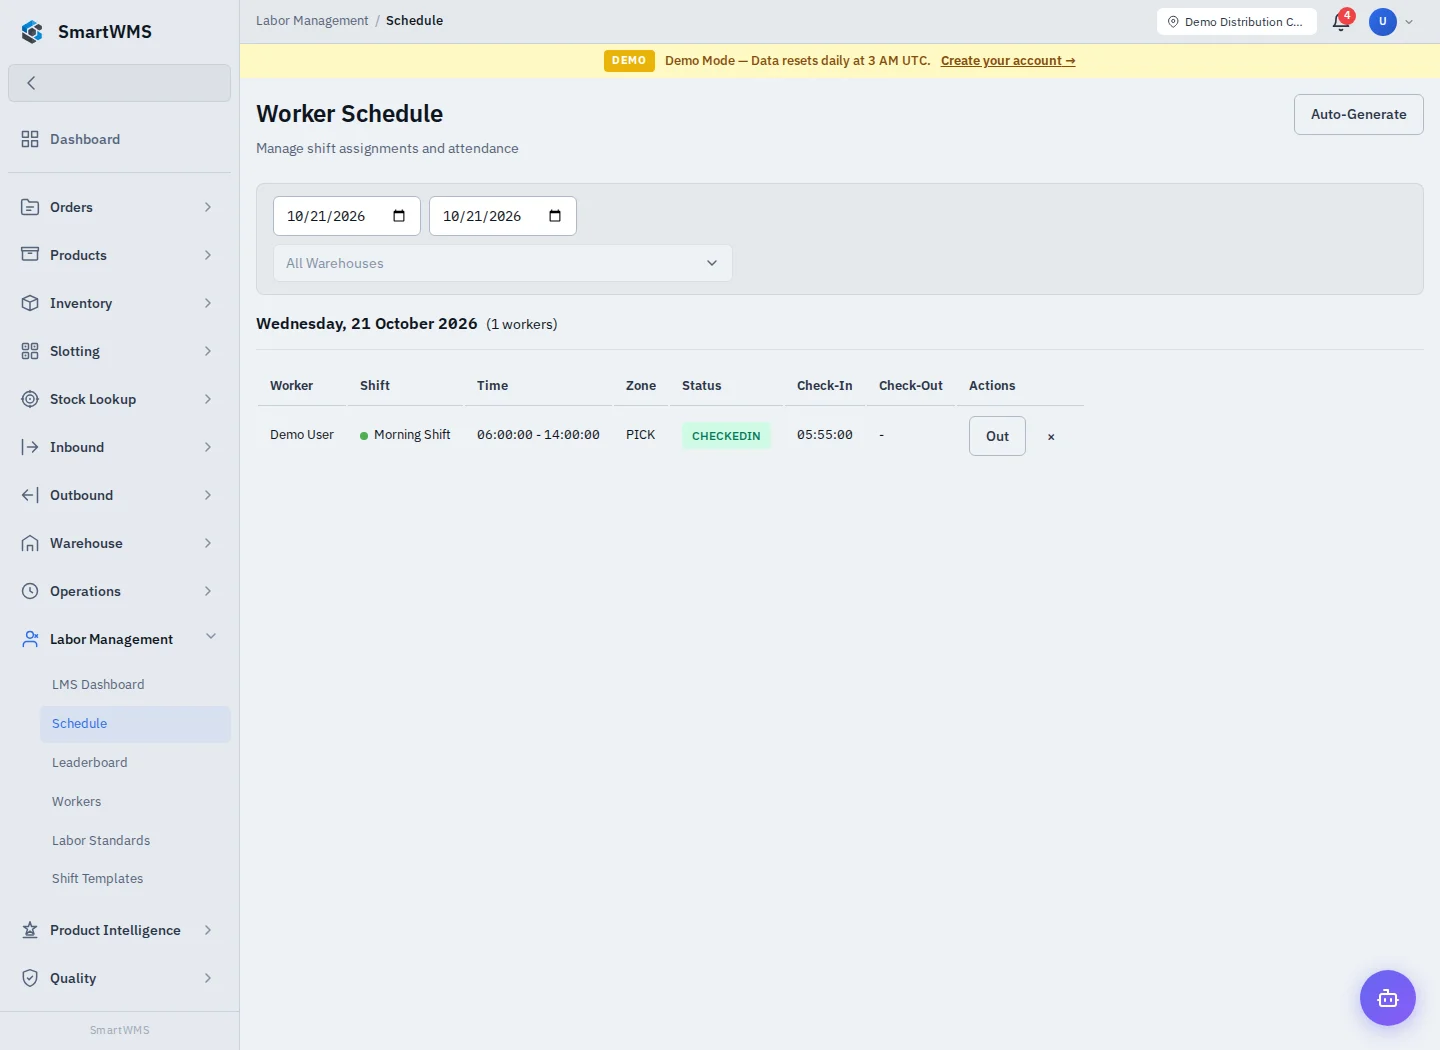
Task: Click the Inbound arrow icon
Action: click(x=30, y=447)
